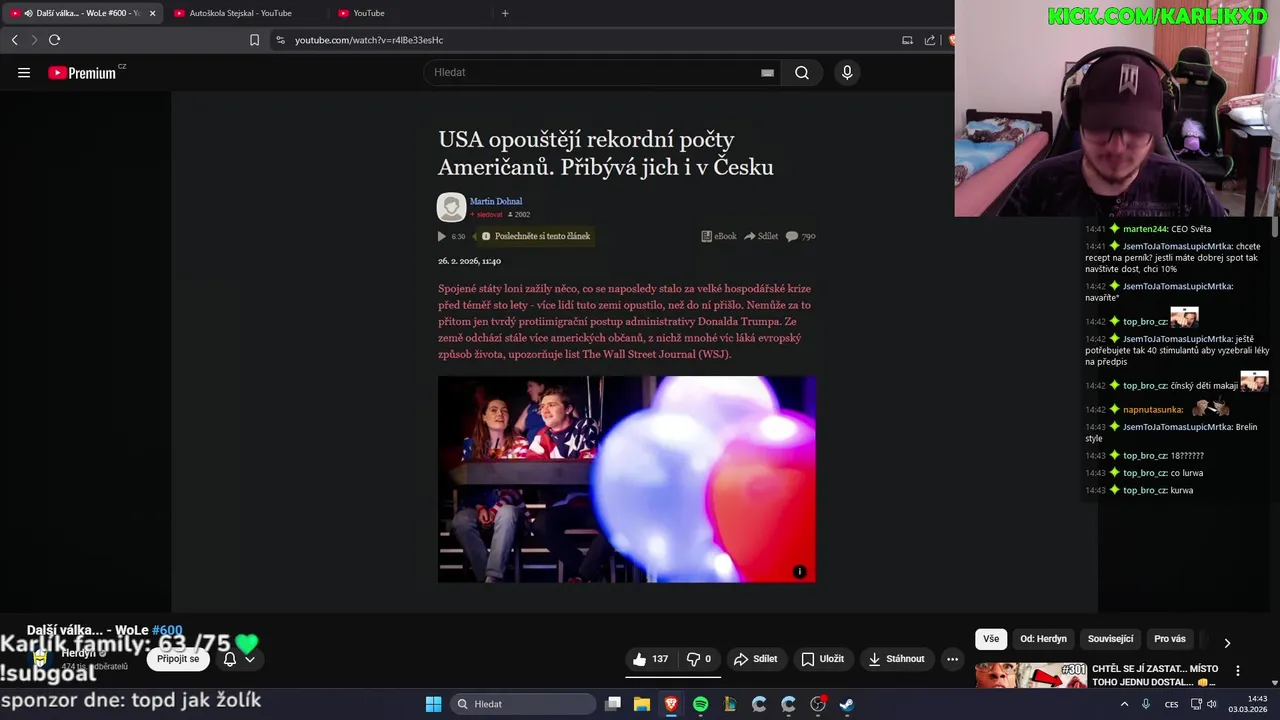Open on-screen keyboard icon in search box
1280x720 pixels.
tap(767, 73)
